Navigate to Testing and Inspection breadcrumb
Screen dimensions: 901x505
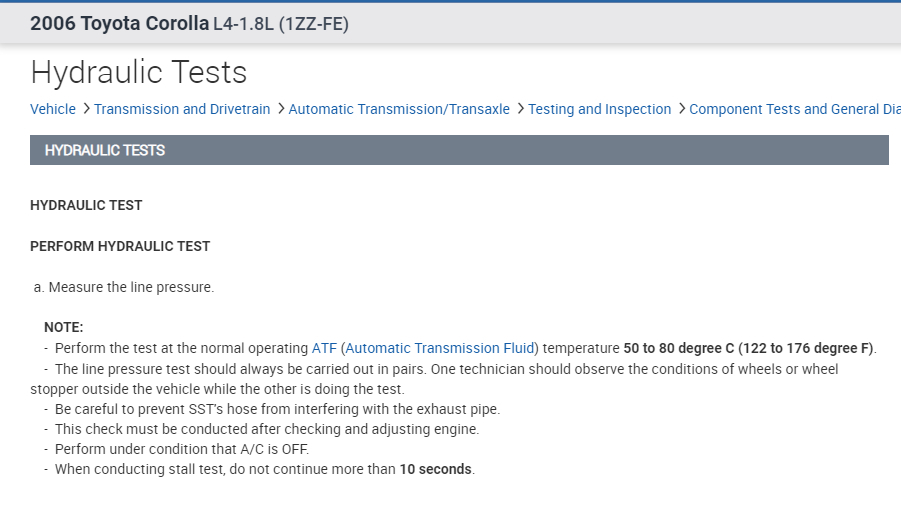[600, 109]
